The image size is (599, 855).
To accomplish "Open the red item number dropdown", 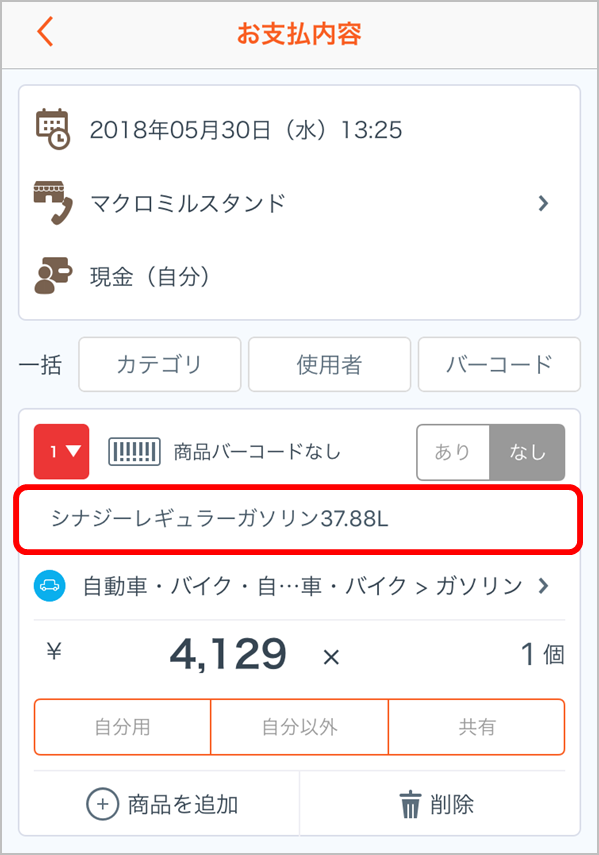I will tap(62, 451).
